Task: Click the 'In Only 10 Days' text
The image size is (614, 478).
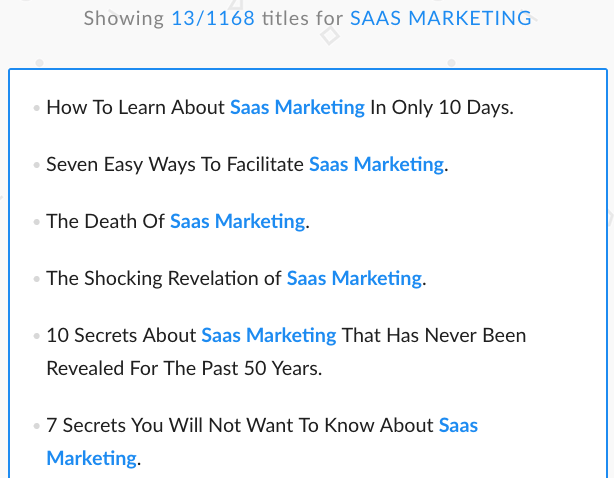Action: [441, 107]
